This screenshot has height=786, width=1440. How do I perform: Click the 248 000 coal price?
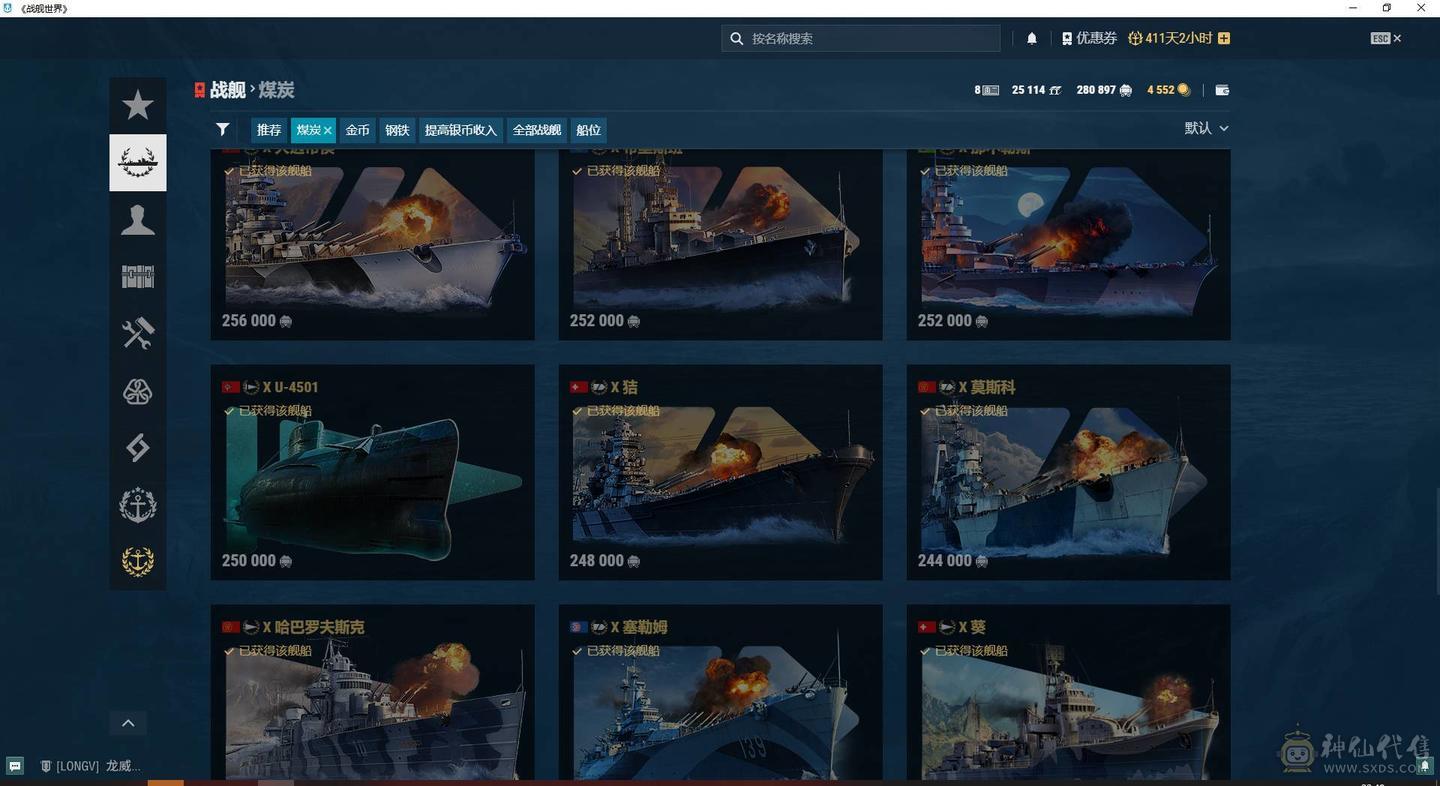click(605, 561)
